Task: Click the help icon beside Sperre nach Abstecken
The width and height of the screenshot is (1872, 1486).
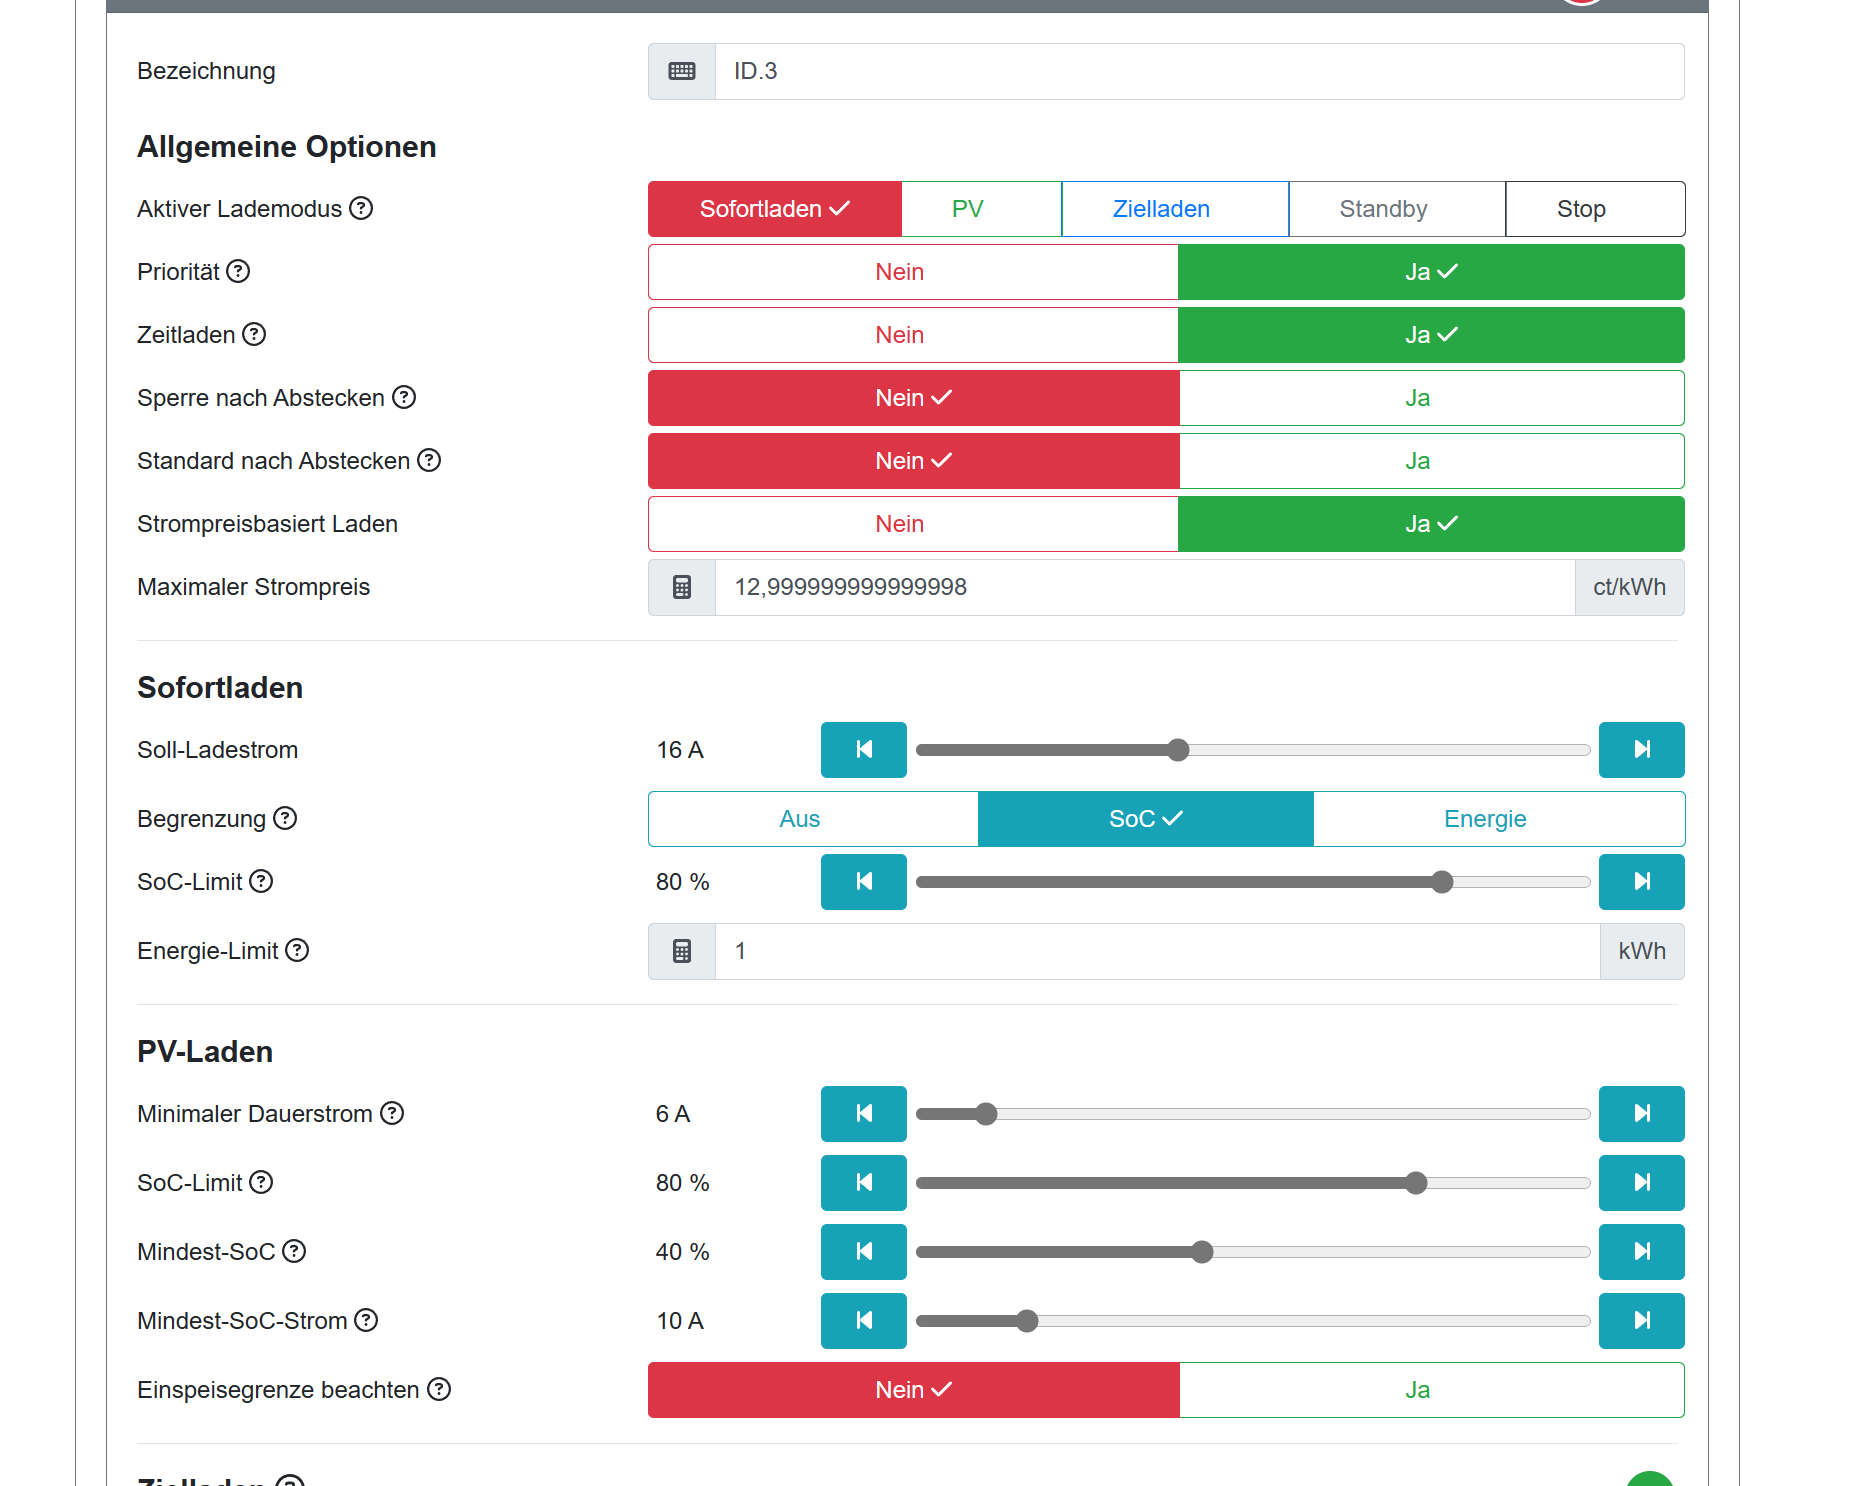Action: coord(404,397)
